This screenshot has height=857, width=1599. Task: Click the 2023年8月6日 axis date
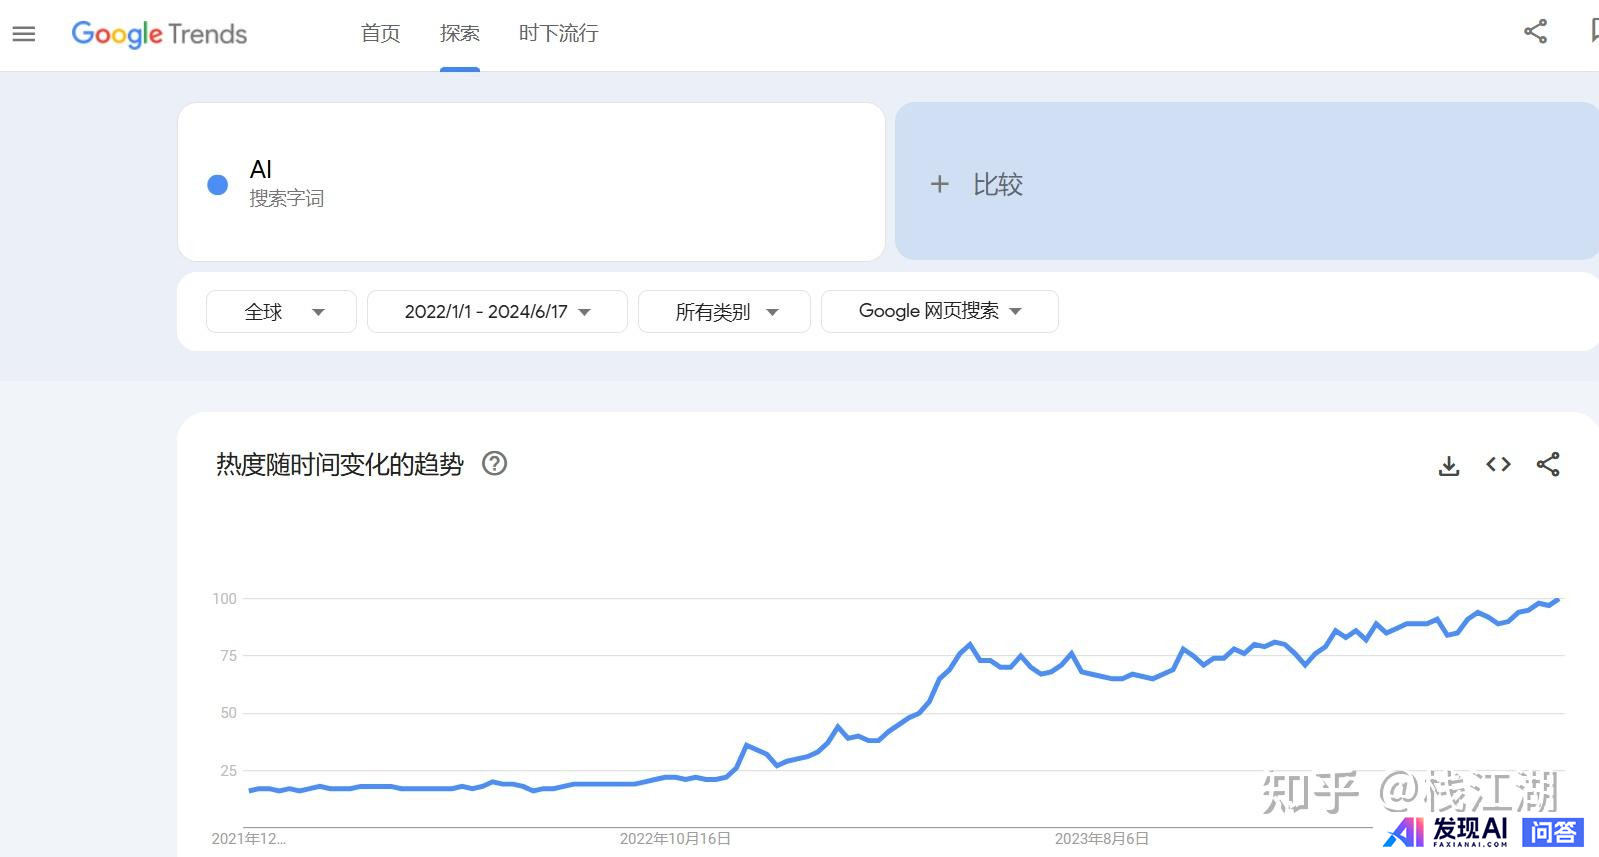tap(1102, 838)
